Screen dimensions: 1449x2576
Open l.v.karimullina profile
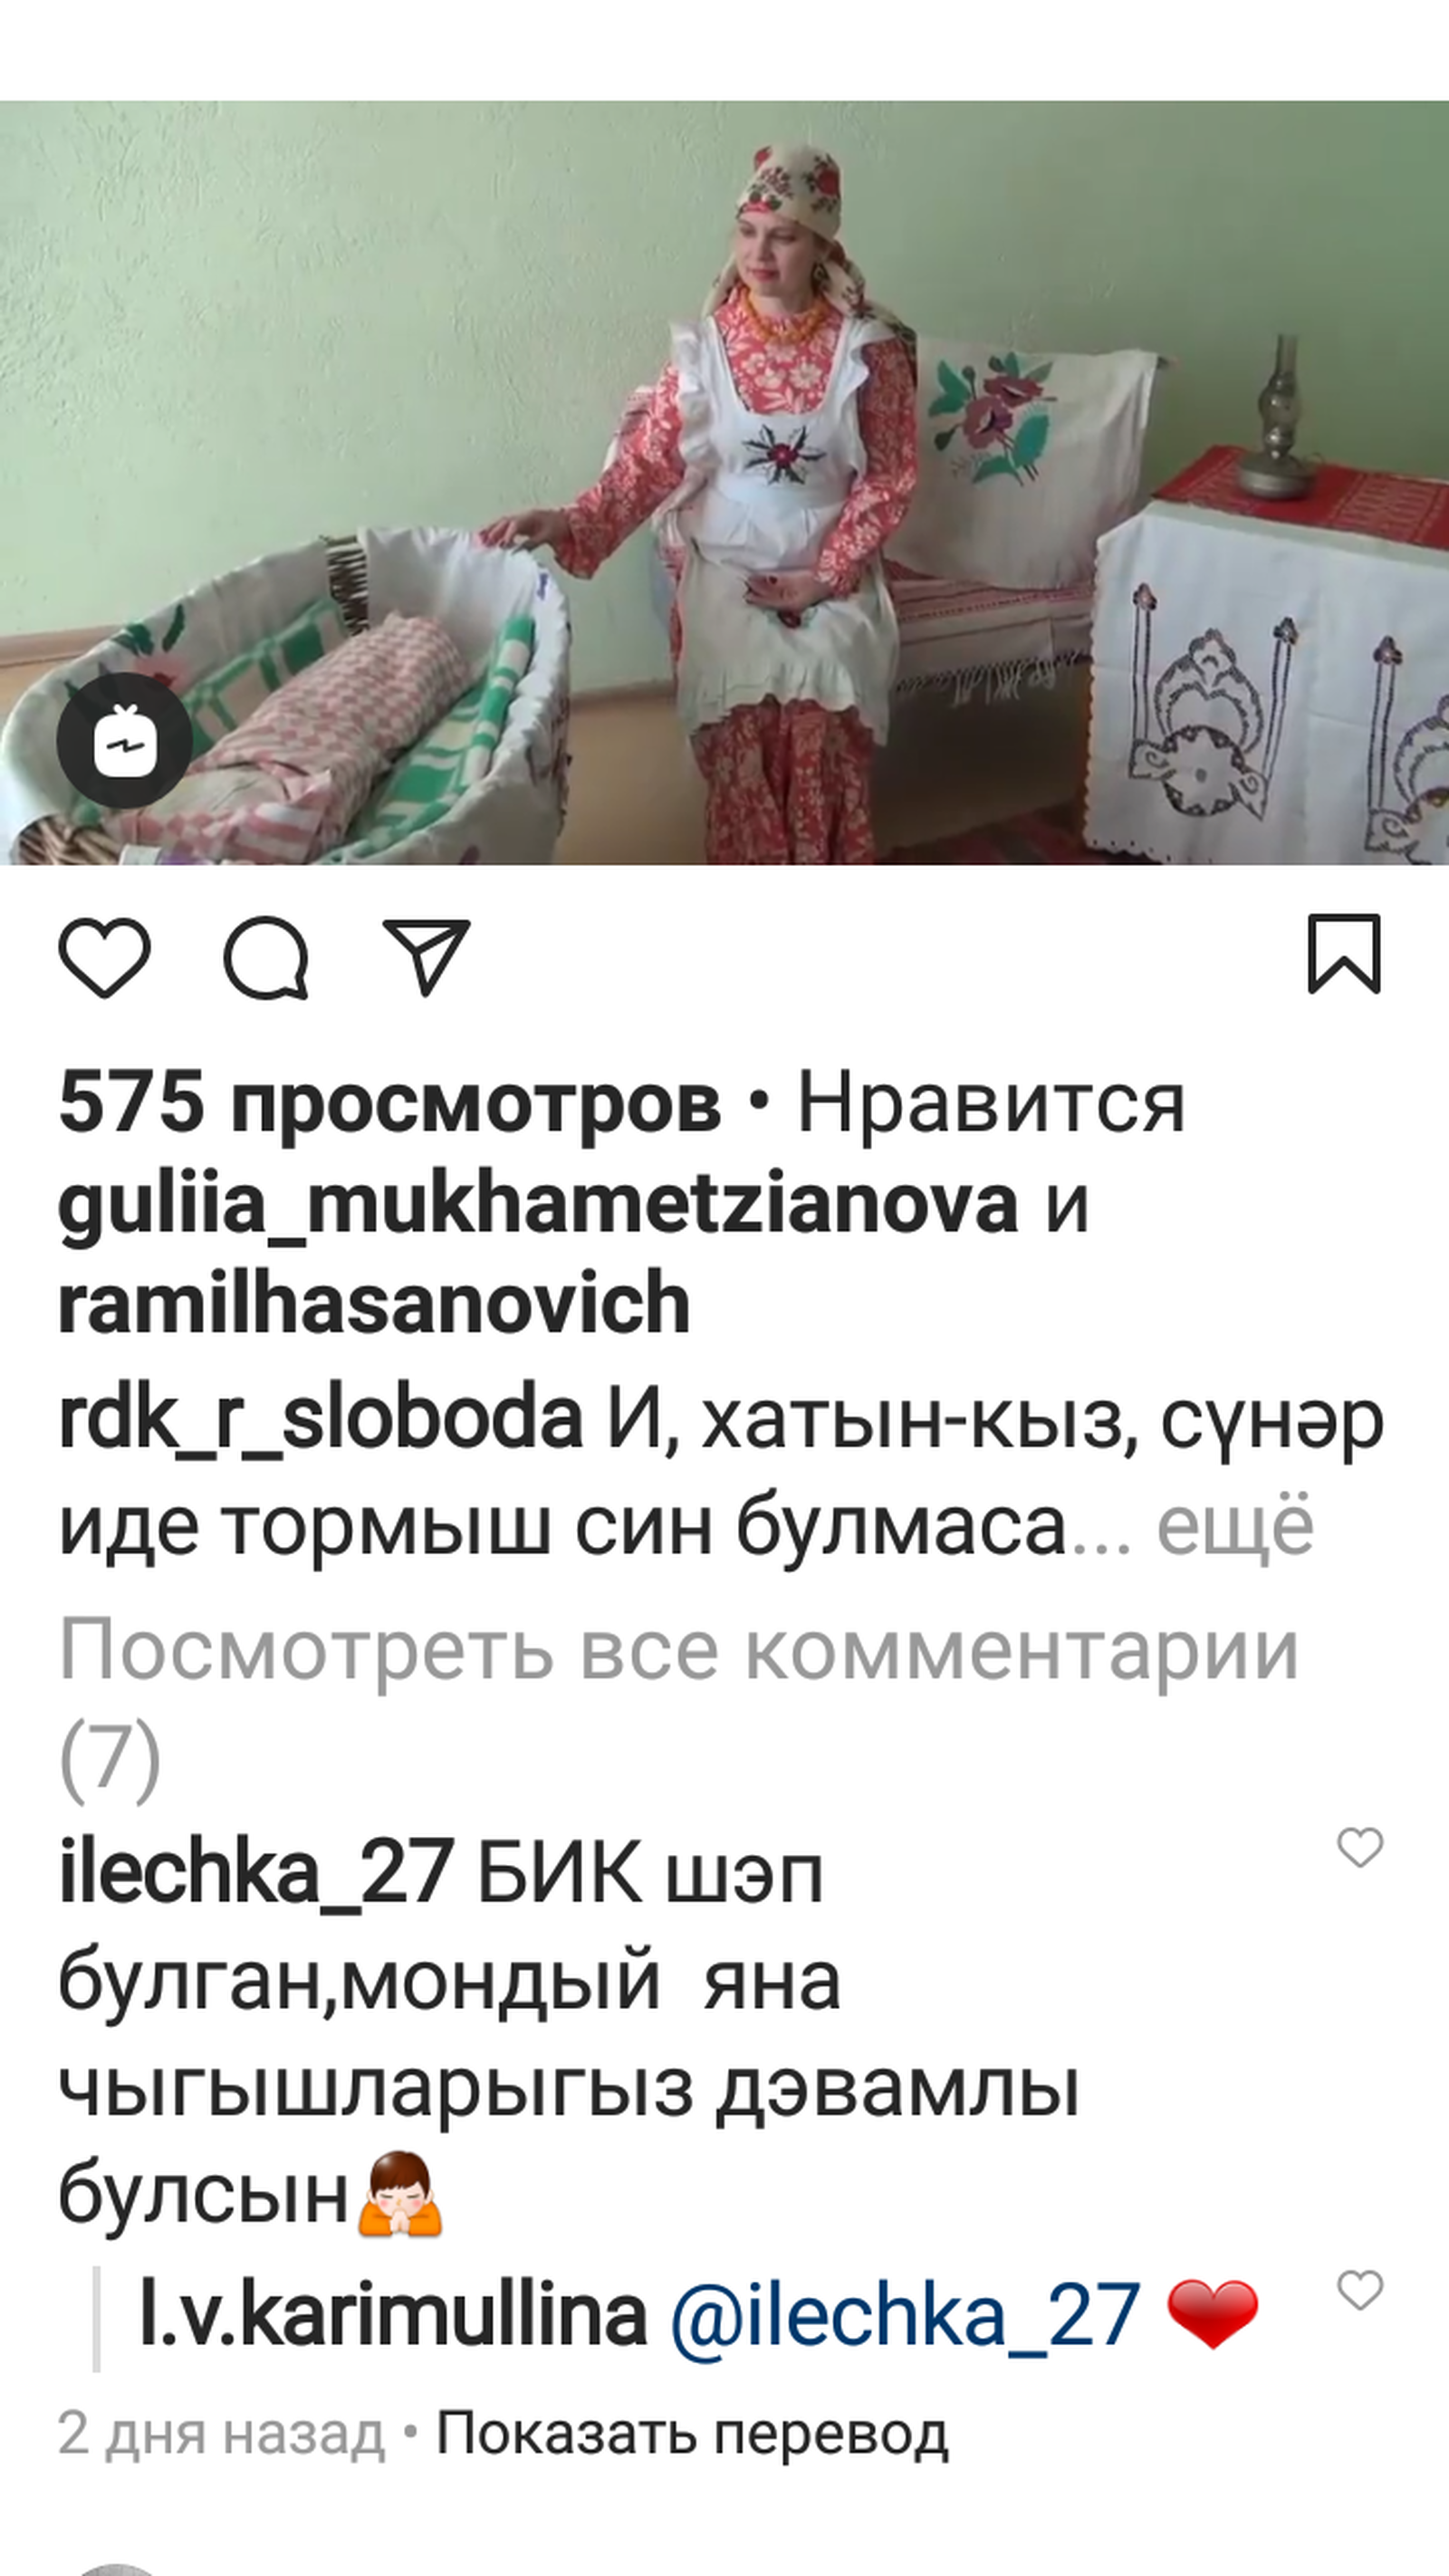pyautogui.click(x=394, y=2313)
